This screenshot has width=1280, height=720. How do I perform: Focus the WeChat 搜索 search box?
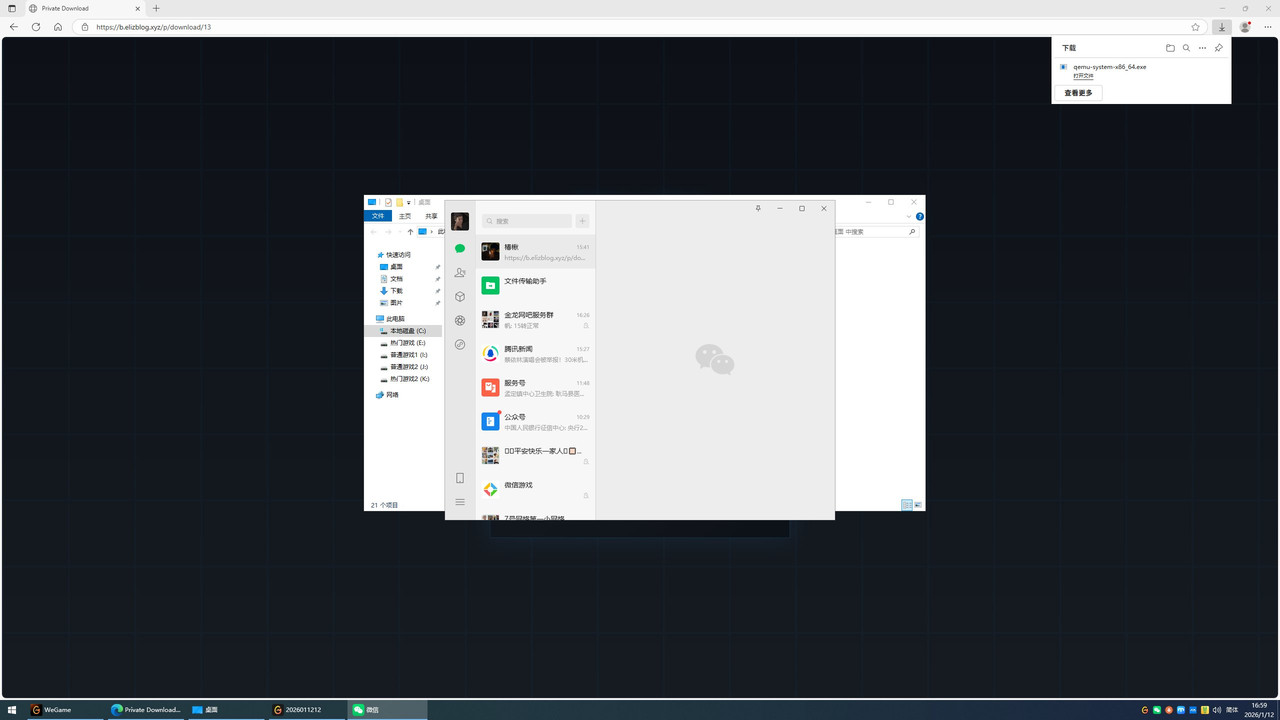(x=527, y=221)
